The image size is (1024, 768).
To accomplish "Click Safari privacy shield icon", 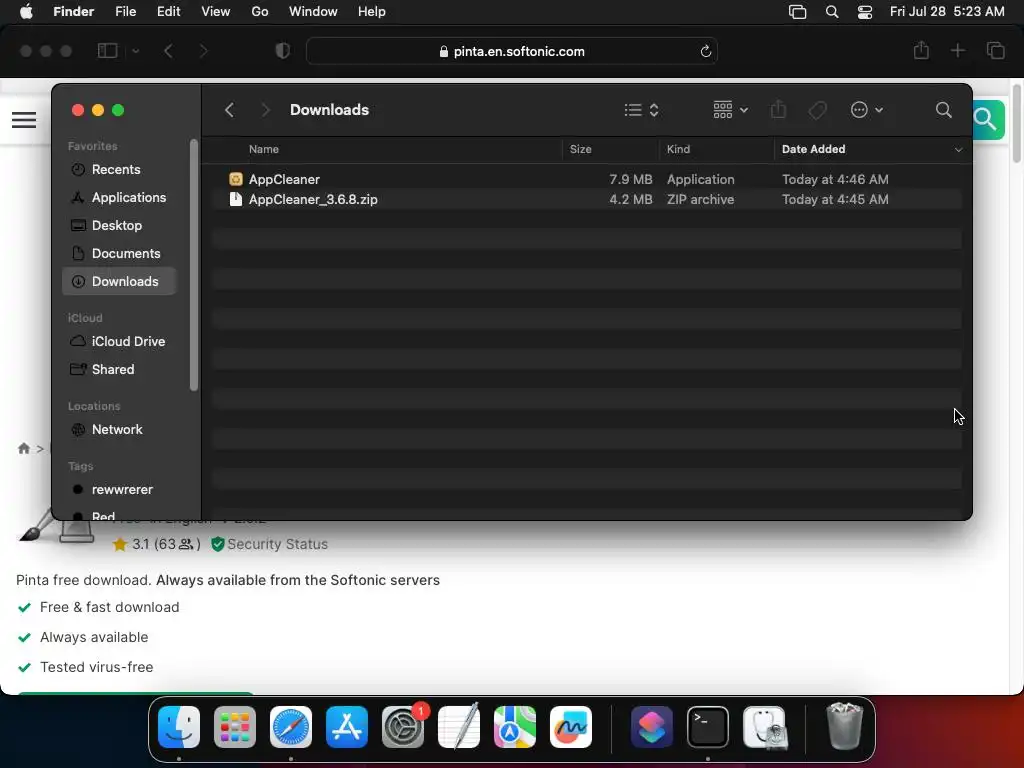I will tap(282, 51).
